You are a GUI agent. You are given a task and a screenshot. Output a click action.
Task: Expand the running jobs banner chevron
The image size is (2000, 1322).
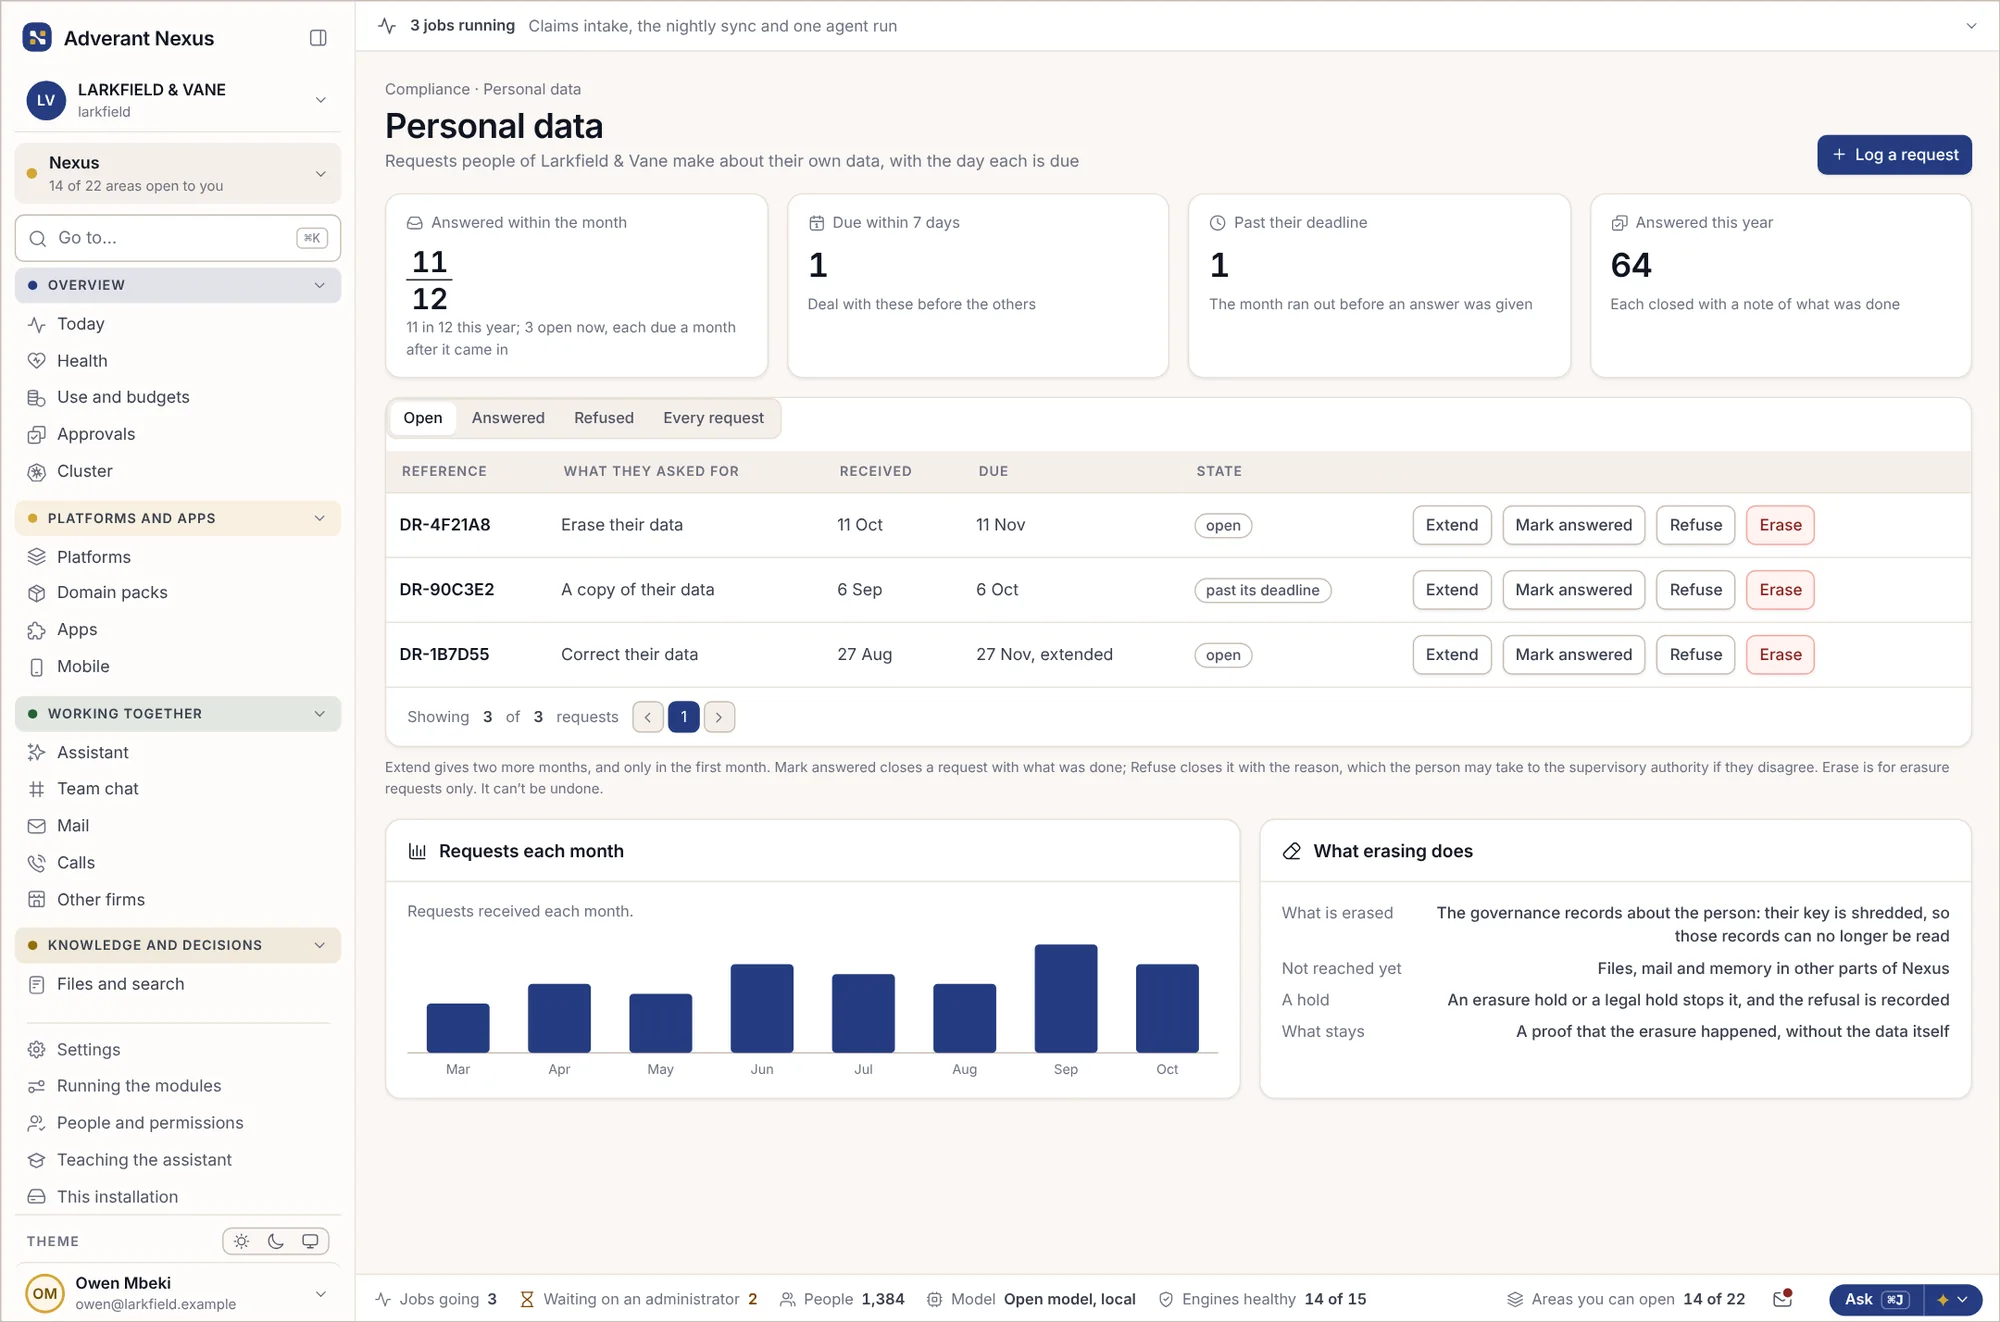click(x=1971, y=26)
